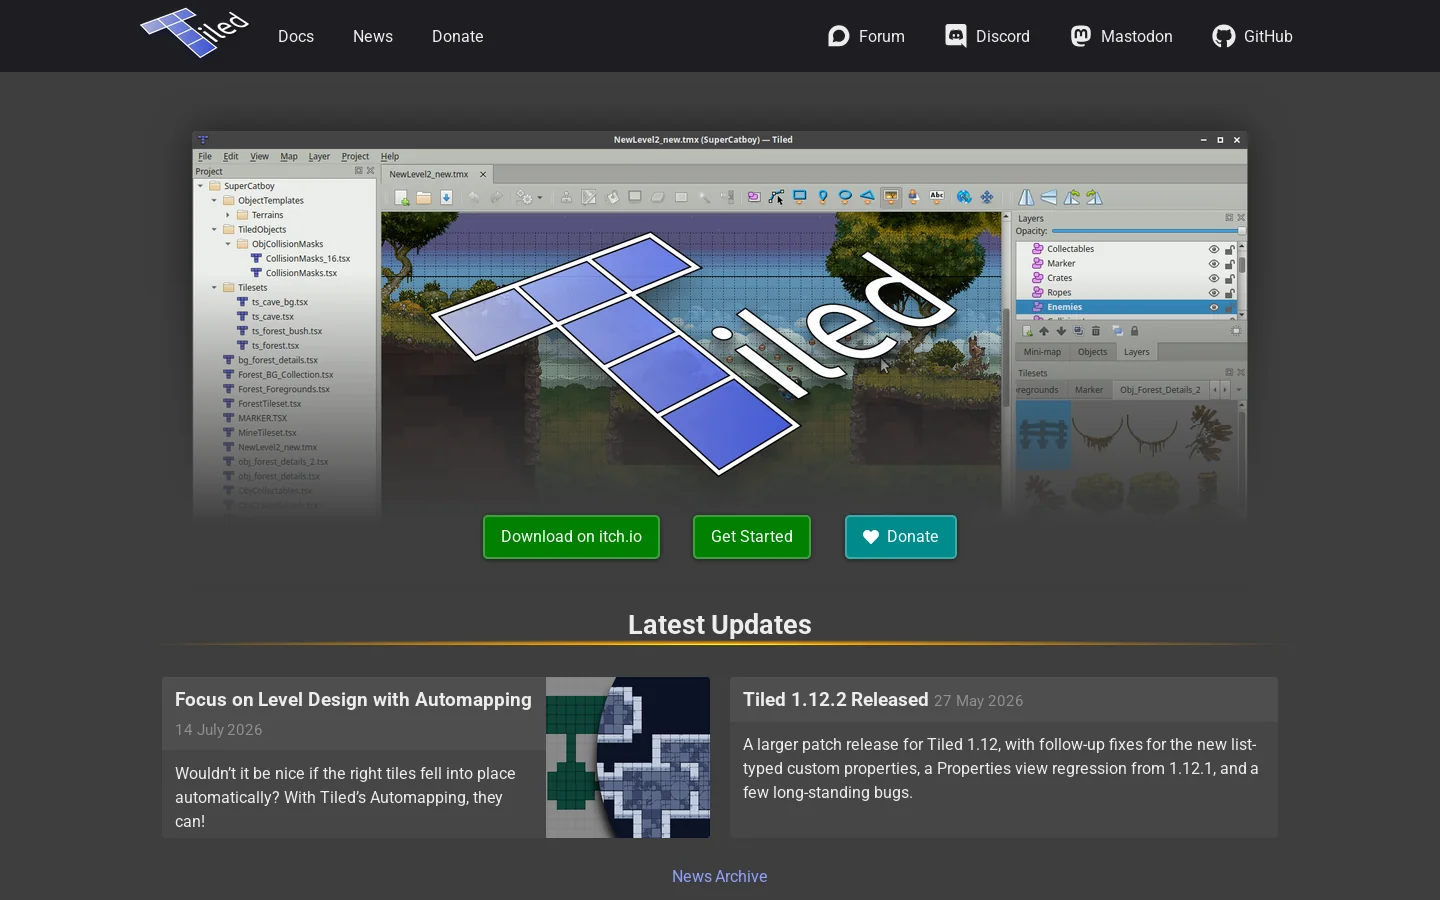Image resolution: width=1440 pixels, height=900 pixels.
Task: Open the Automapping article thumbnail image
Action: tap(628, 758)
